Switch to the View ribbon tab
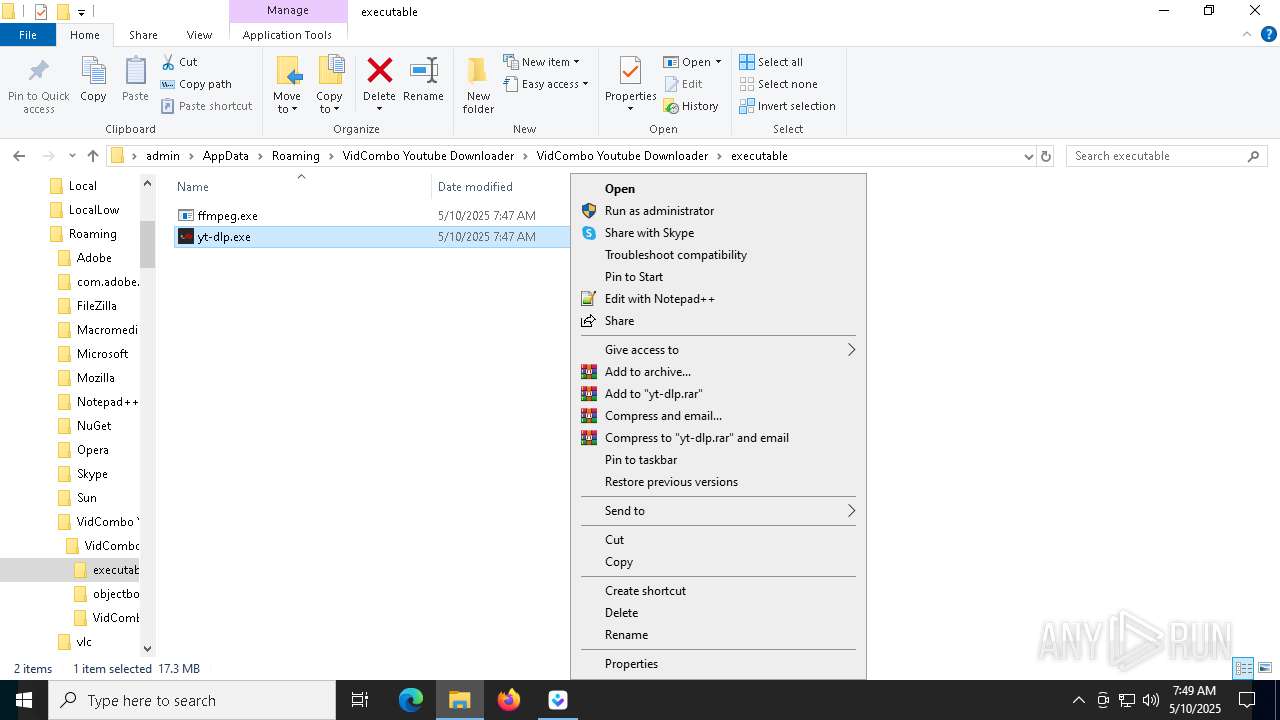Screen dimensions: 1280x720 (199, 35)
